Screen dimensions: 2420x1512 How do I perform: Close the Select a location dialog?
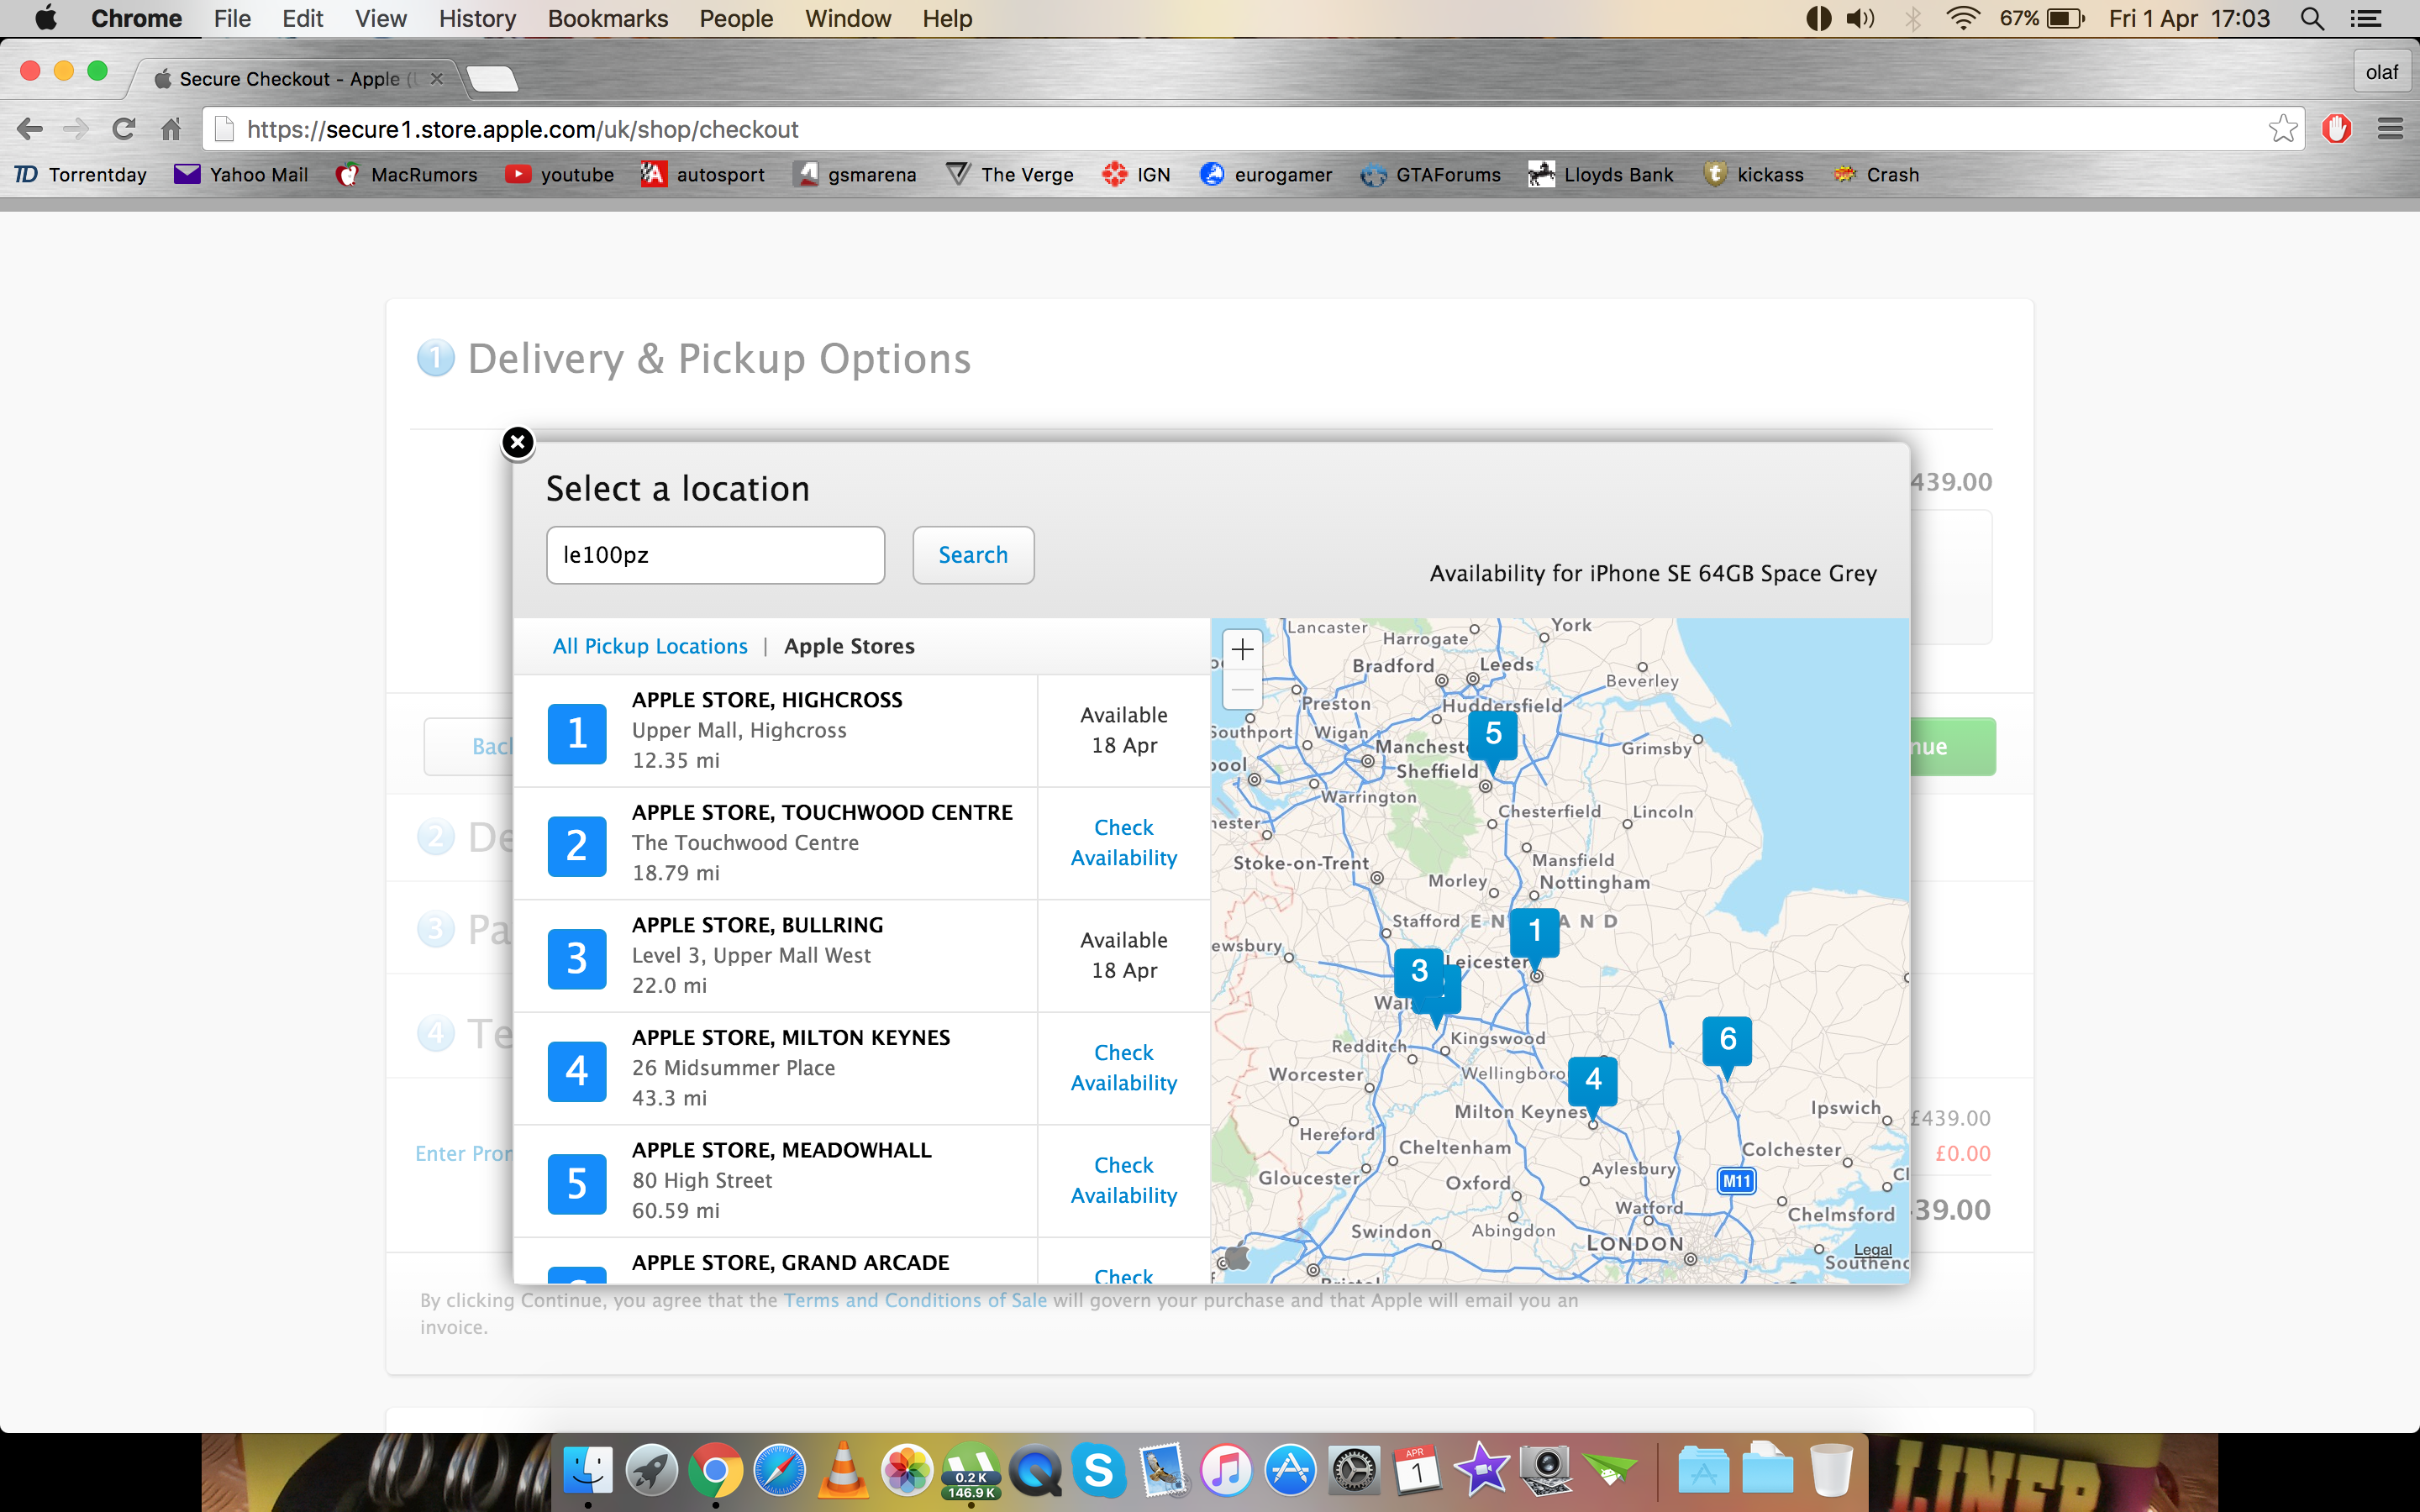point(517,442)
